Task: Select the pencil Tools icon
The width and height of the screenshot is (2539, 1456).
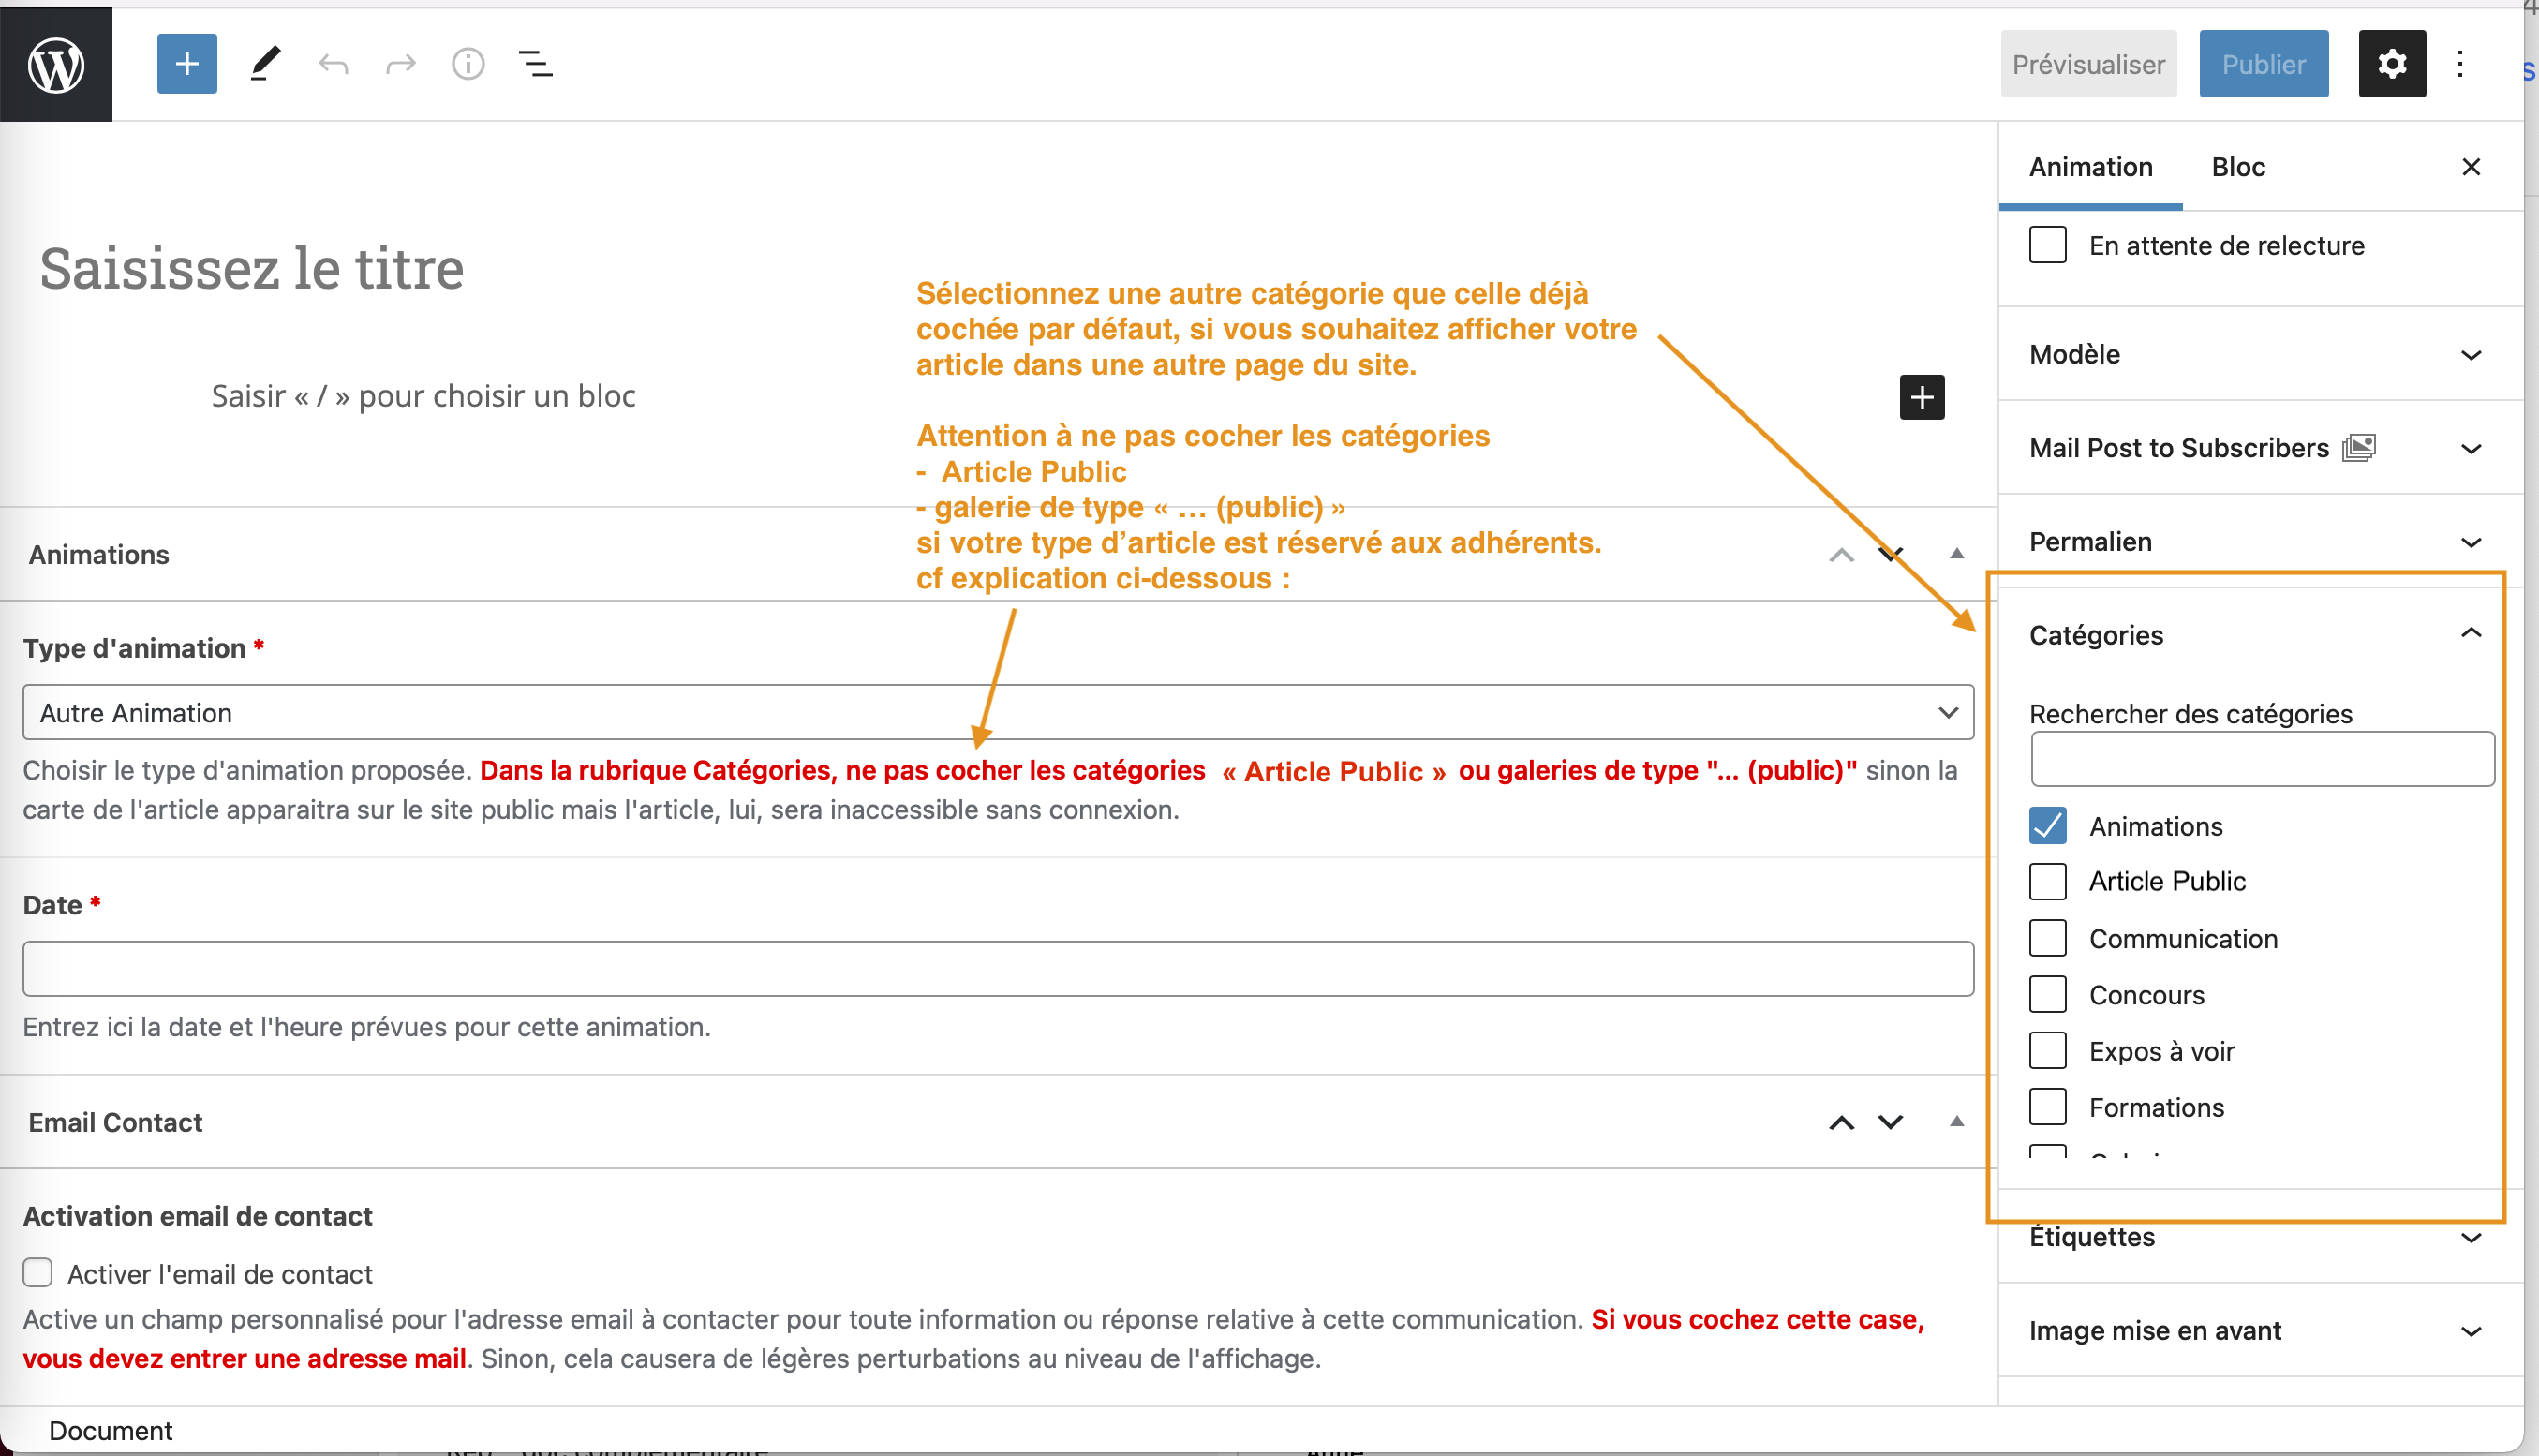Action: pos(265,64)
